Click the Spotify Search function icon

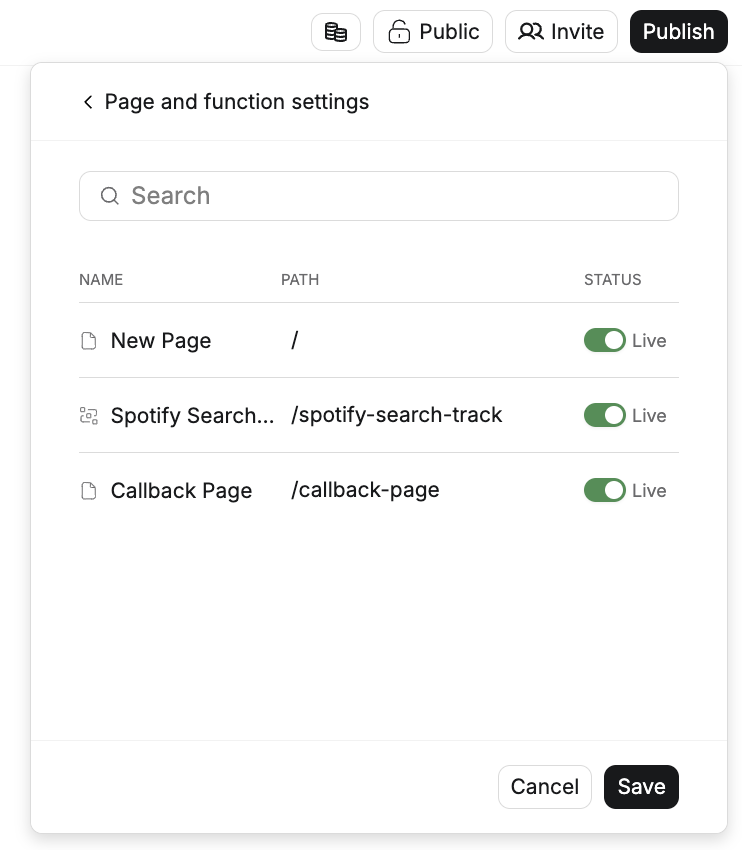(x=89, y=416)
